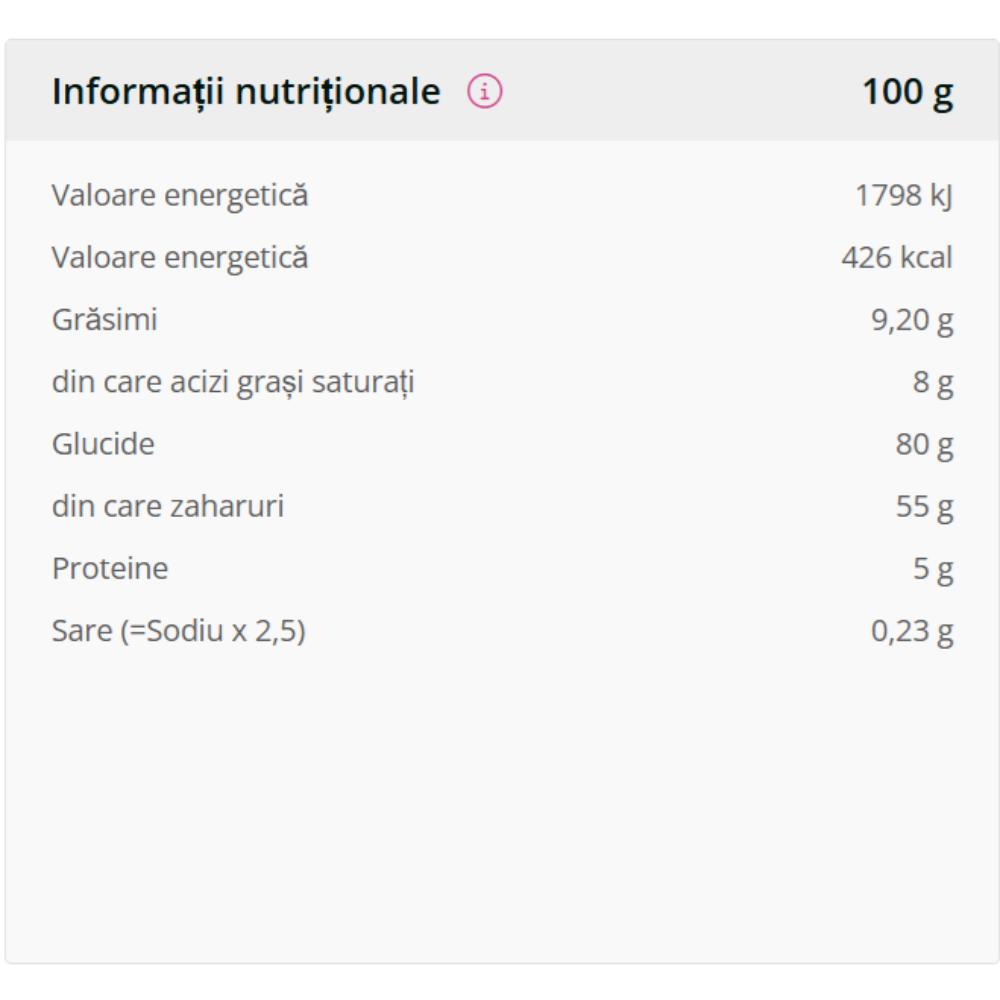Select the first Valoare energetică label
The height and width of the screenshot is (1000, 1000).
[180, 196]
